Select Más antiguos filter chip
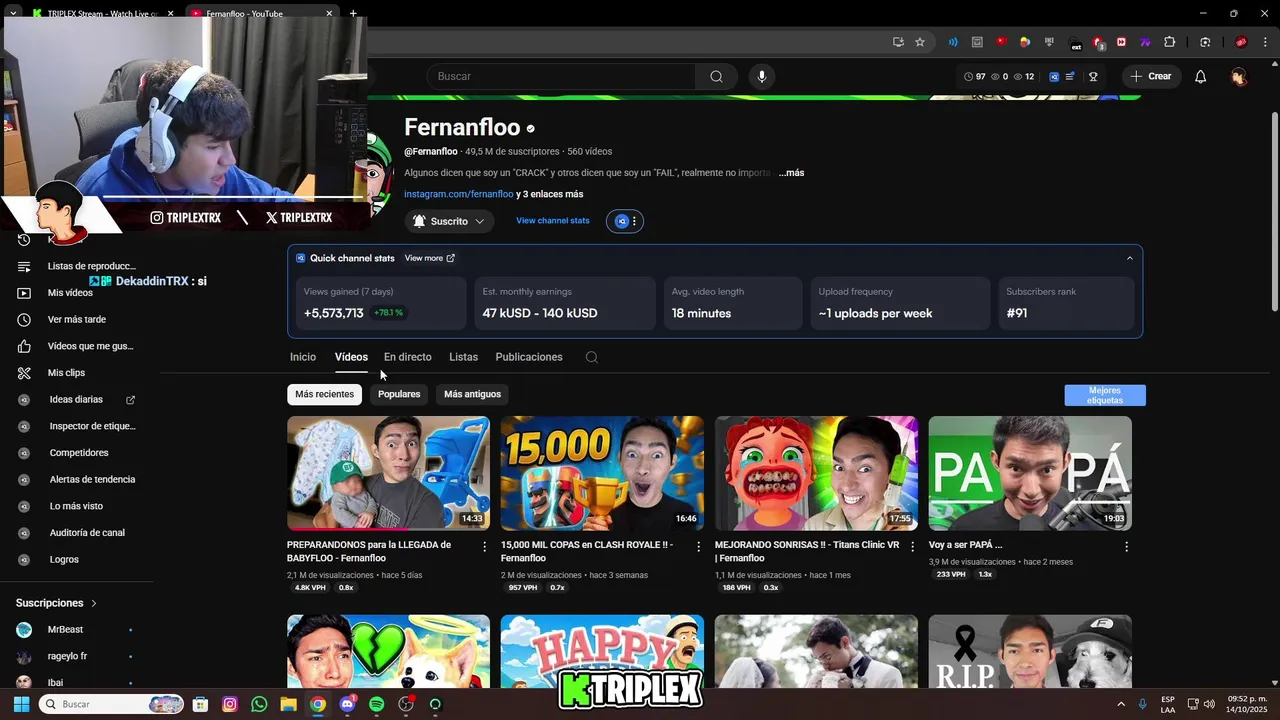 472,394
